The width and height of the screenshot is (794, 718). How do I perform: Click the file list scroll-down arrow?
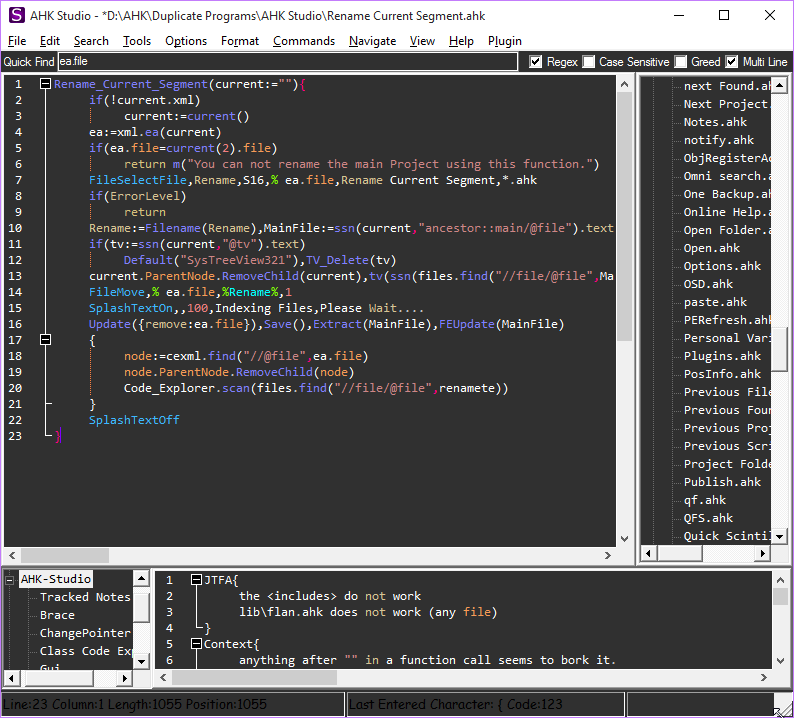point(779,535)
